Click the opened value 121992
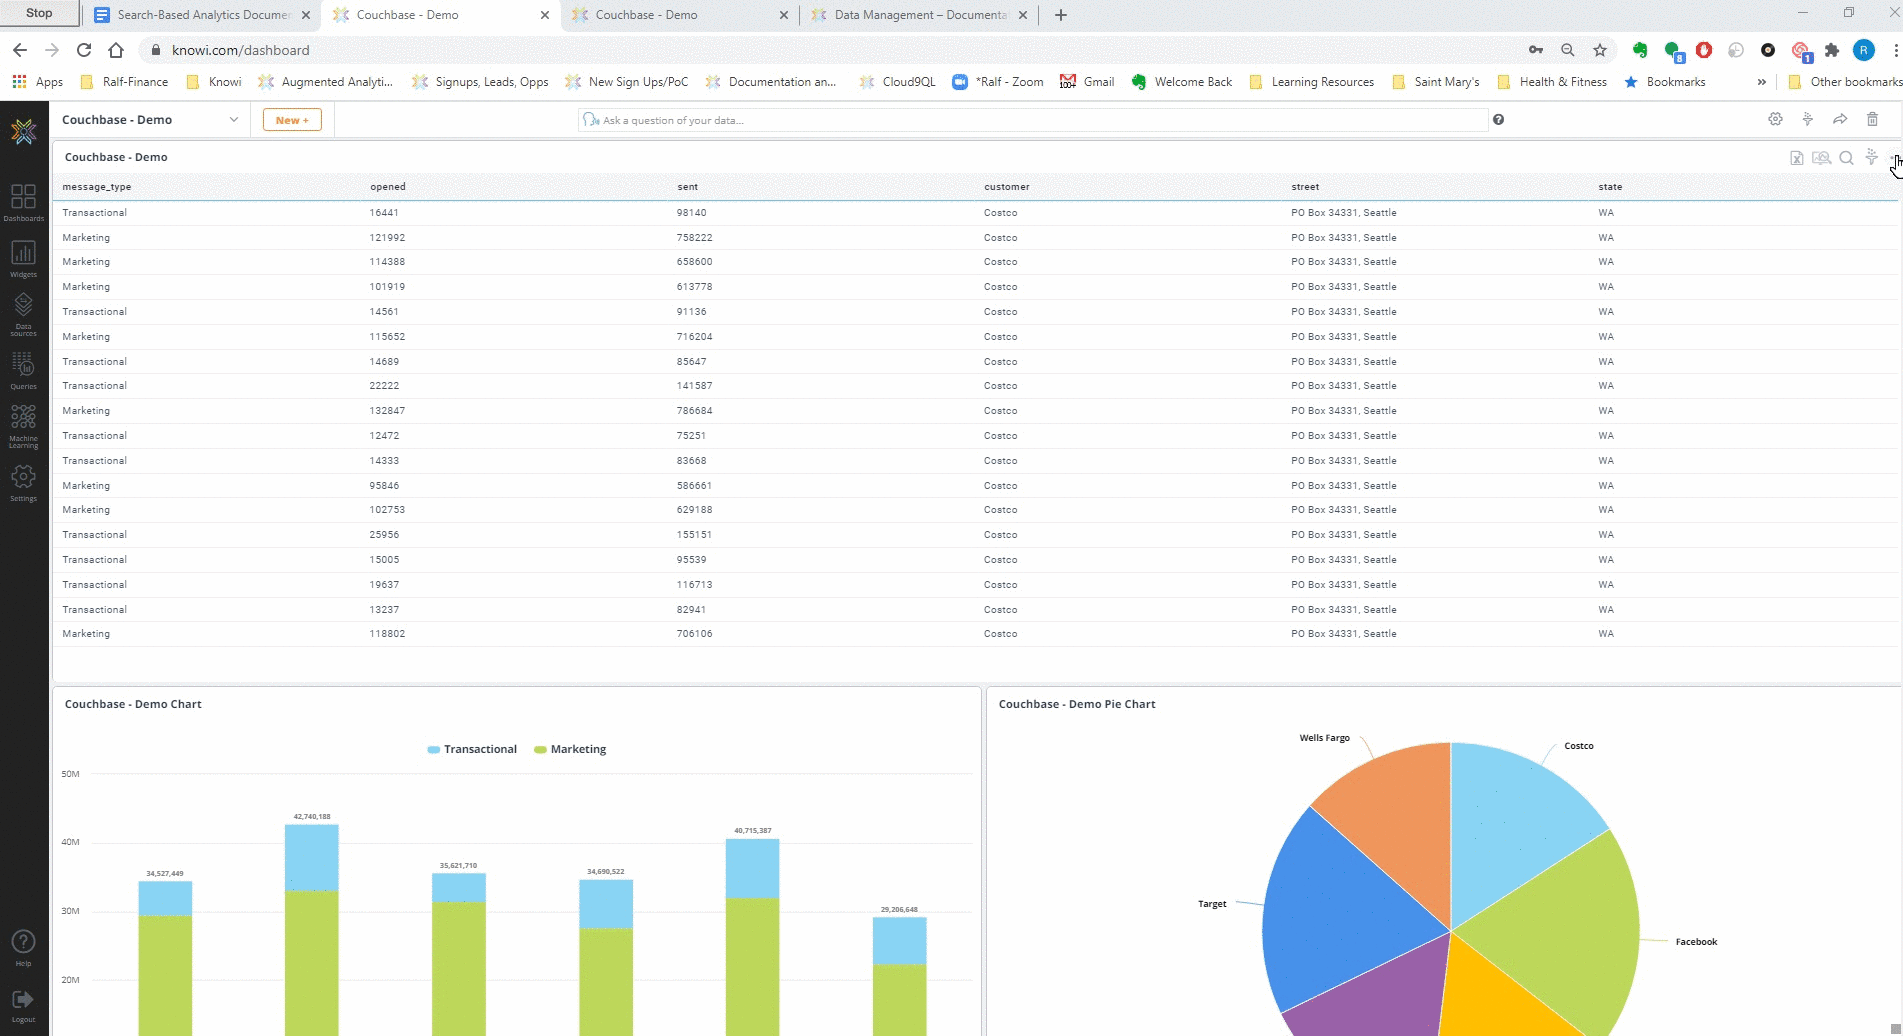Screen dimensions: 1903x1036 point(387,238)
